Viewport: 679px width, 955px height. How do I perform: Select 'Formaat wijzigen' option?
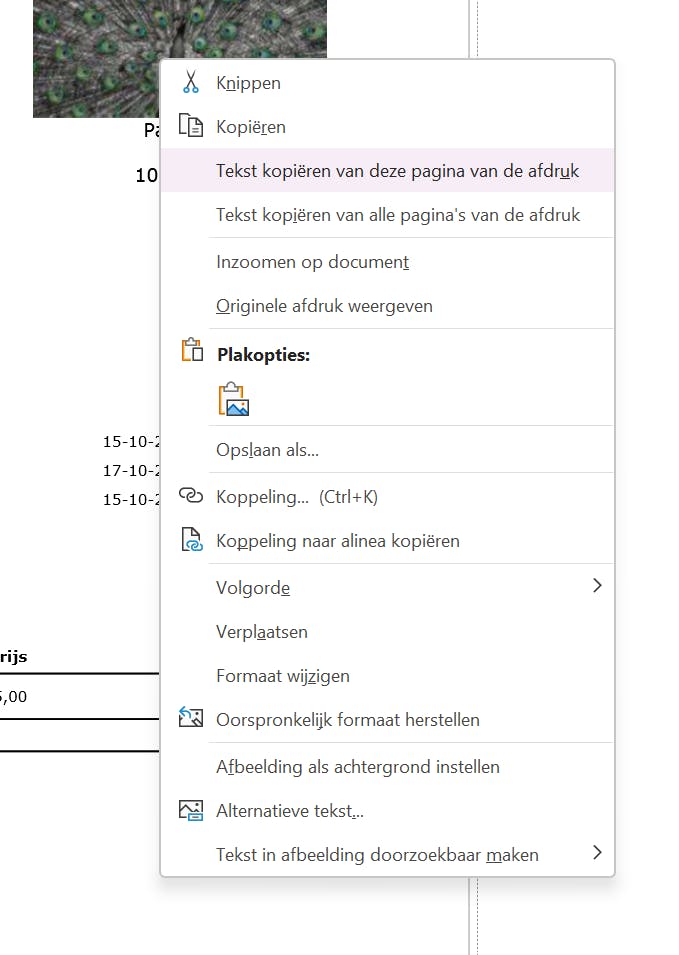click(283, 676)
